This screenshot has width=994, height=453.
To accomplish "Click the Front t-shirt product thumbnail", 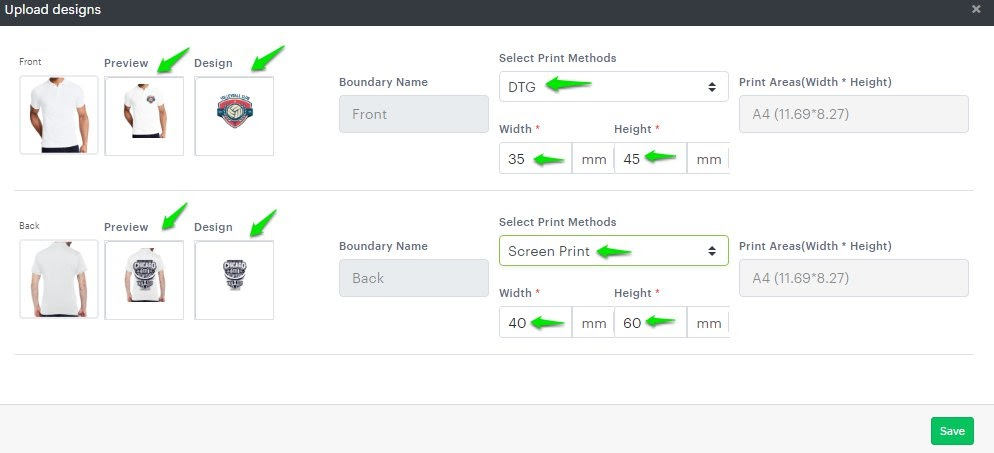I will point(59,115).
